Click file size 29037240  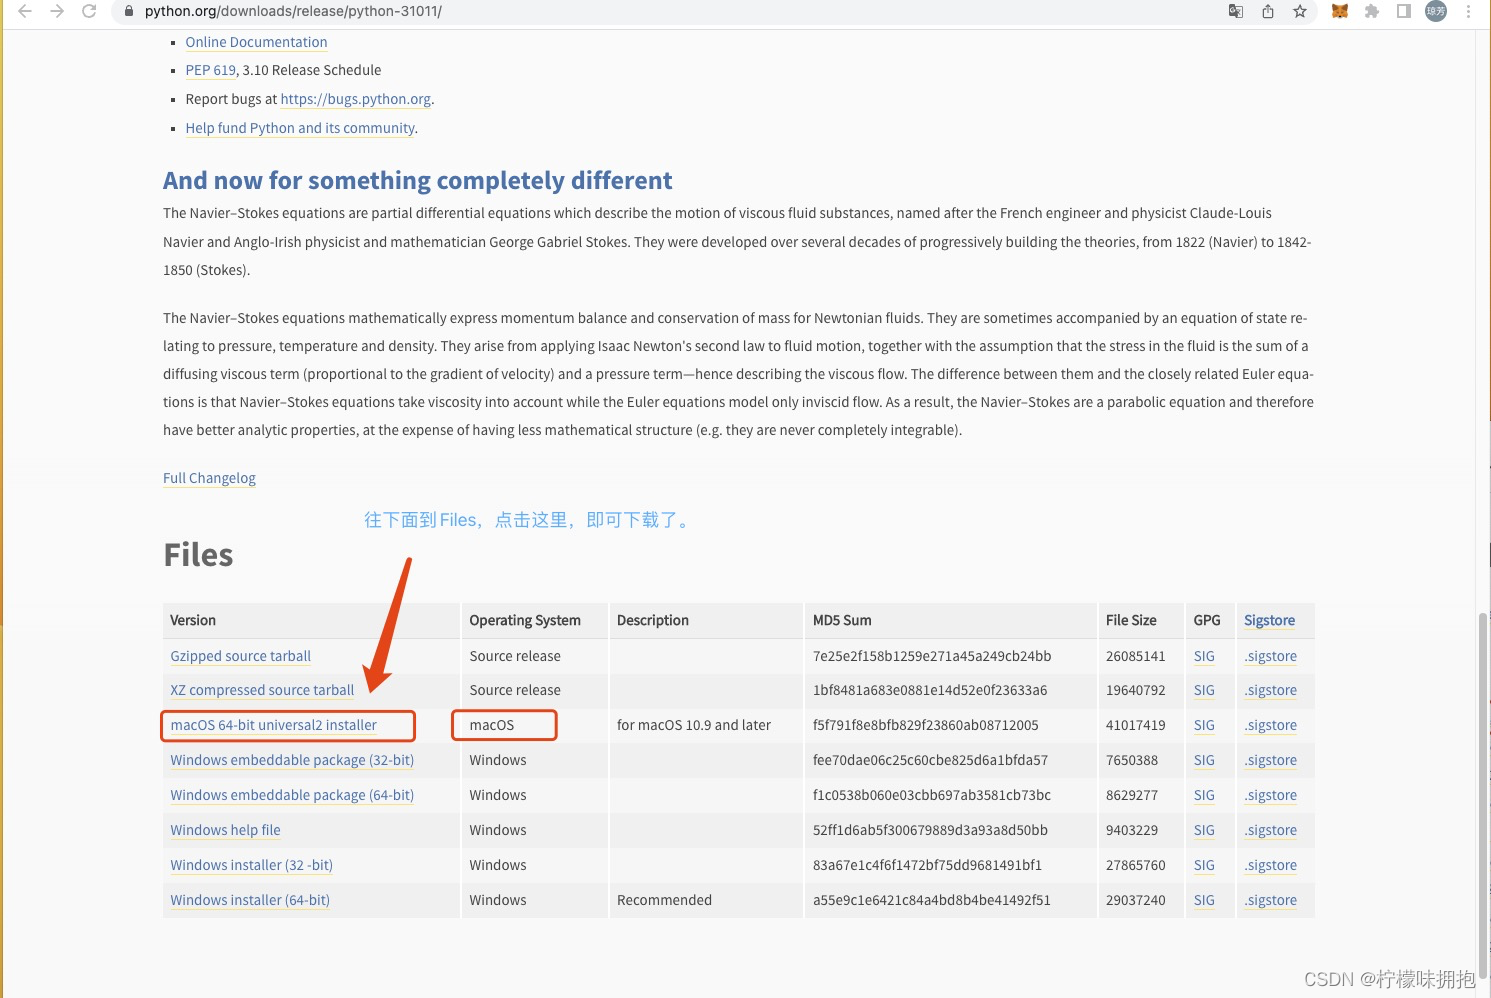tap(1136, 900)
